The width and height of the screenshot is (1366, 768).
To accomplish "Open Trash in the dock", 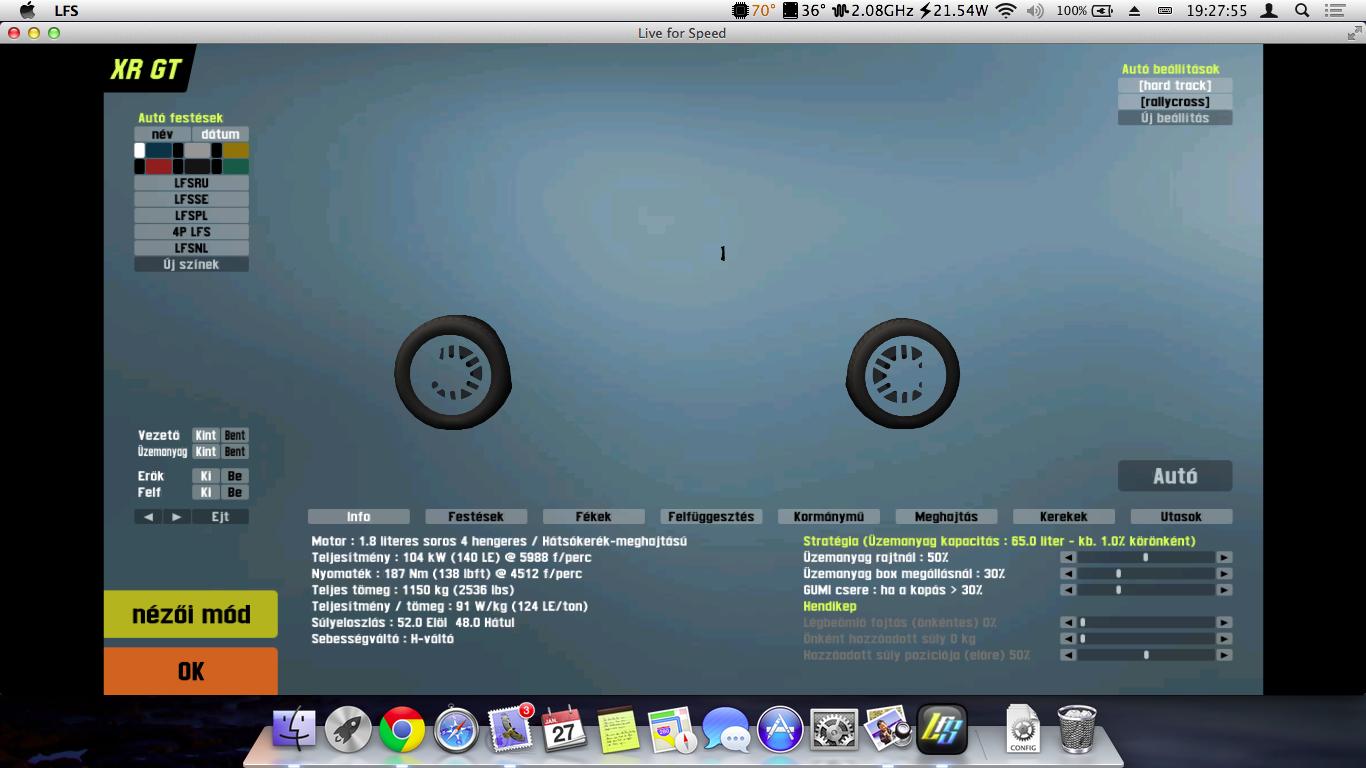I will 1077,729.
